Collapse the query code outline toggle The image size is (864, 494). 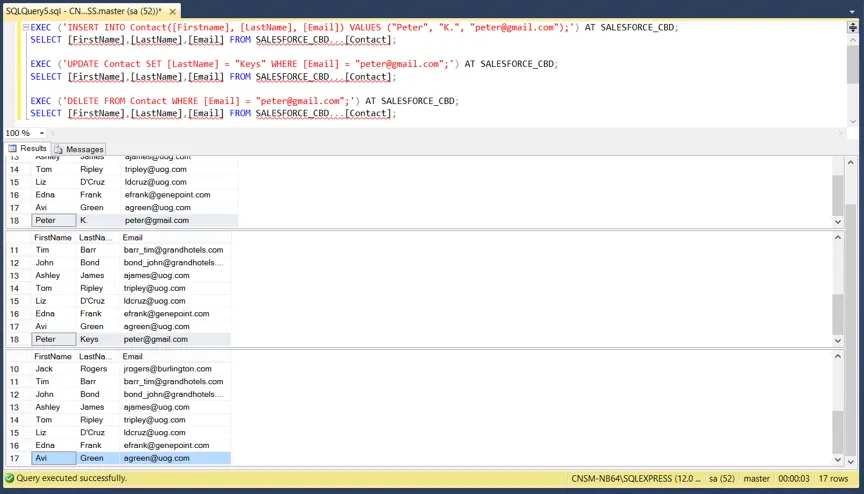[25, 27]
